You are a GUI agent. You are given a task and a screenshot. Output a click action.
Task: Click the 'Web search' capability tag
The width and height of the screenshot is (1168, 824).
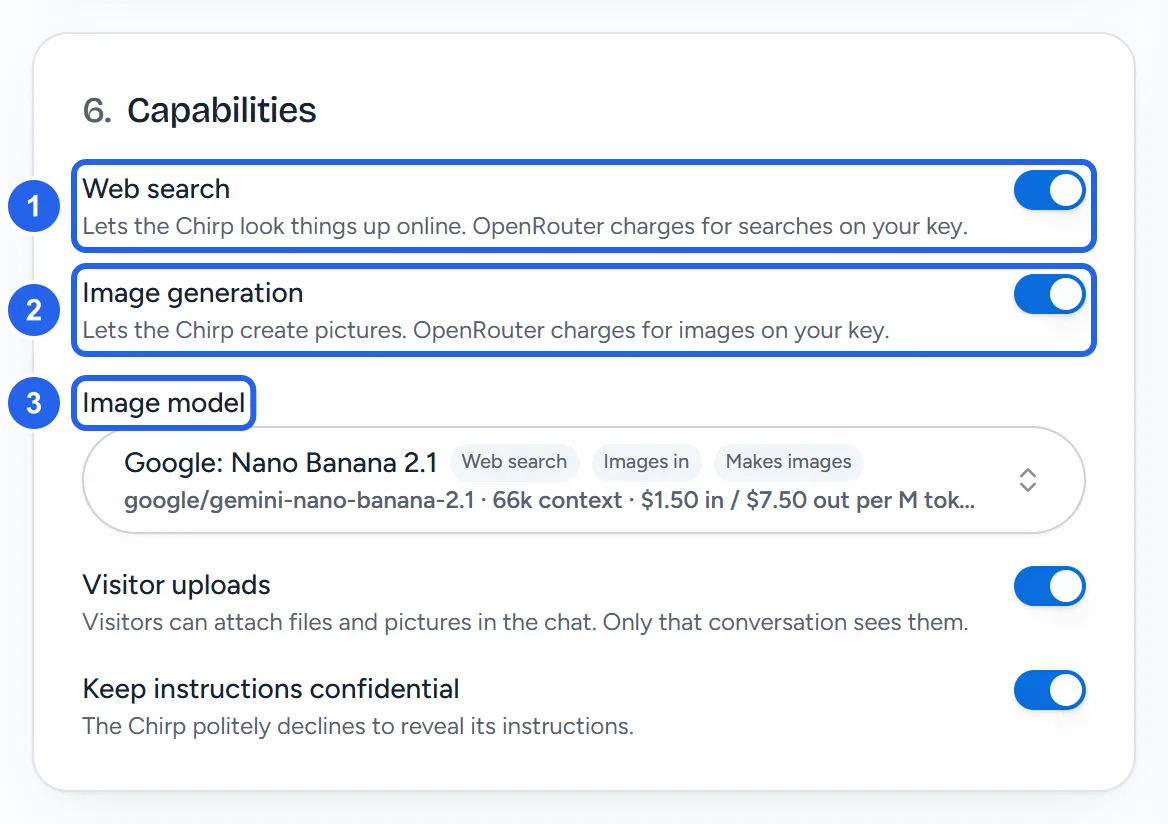pyautogui.click(x=514, y=462)
